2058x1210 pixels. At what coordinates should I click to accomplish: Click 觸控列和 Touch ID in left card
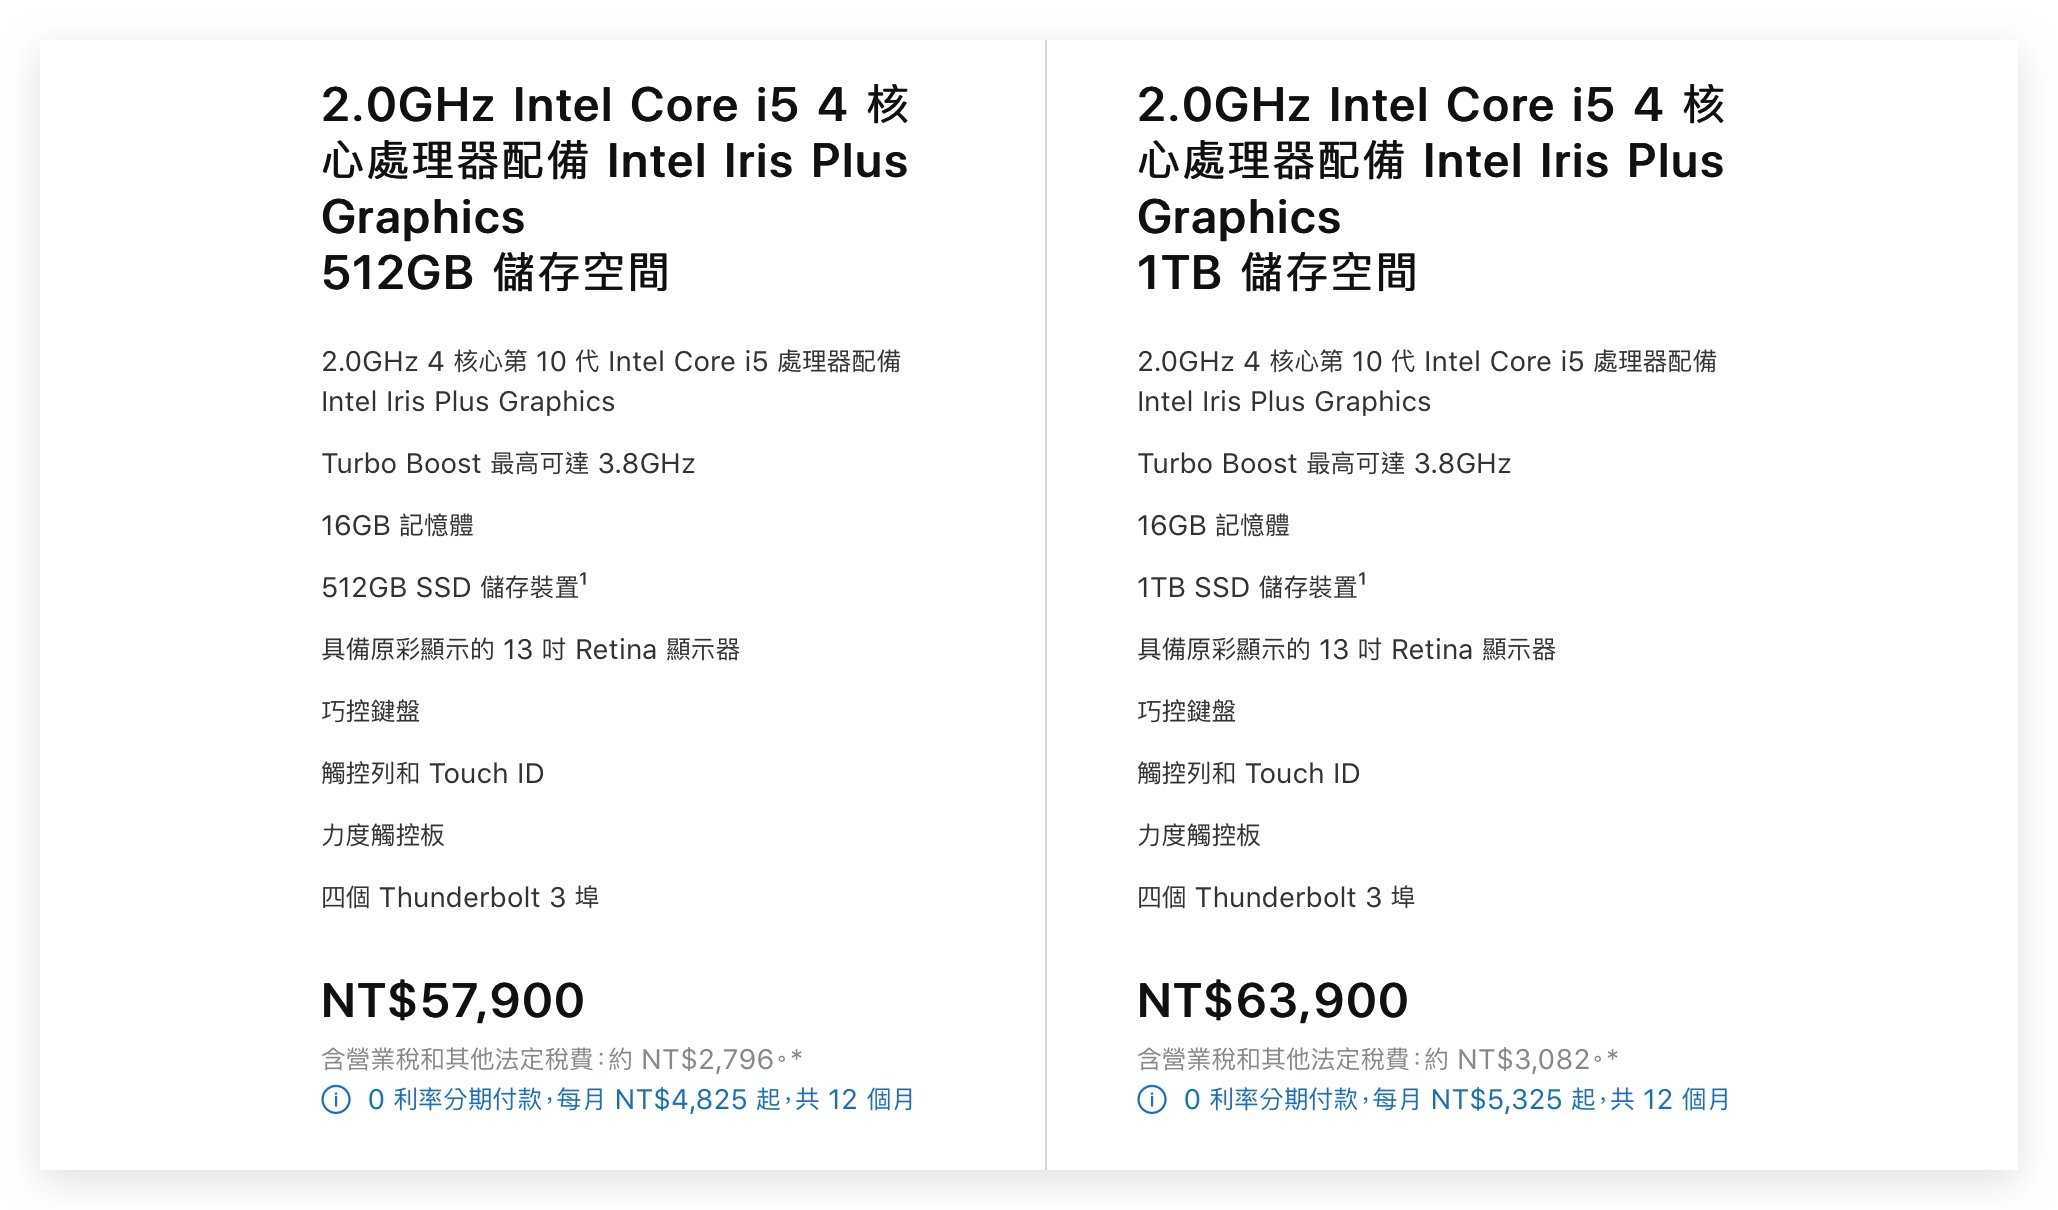click(x=432, y=773)
